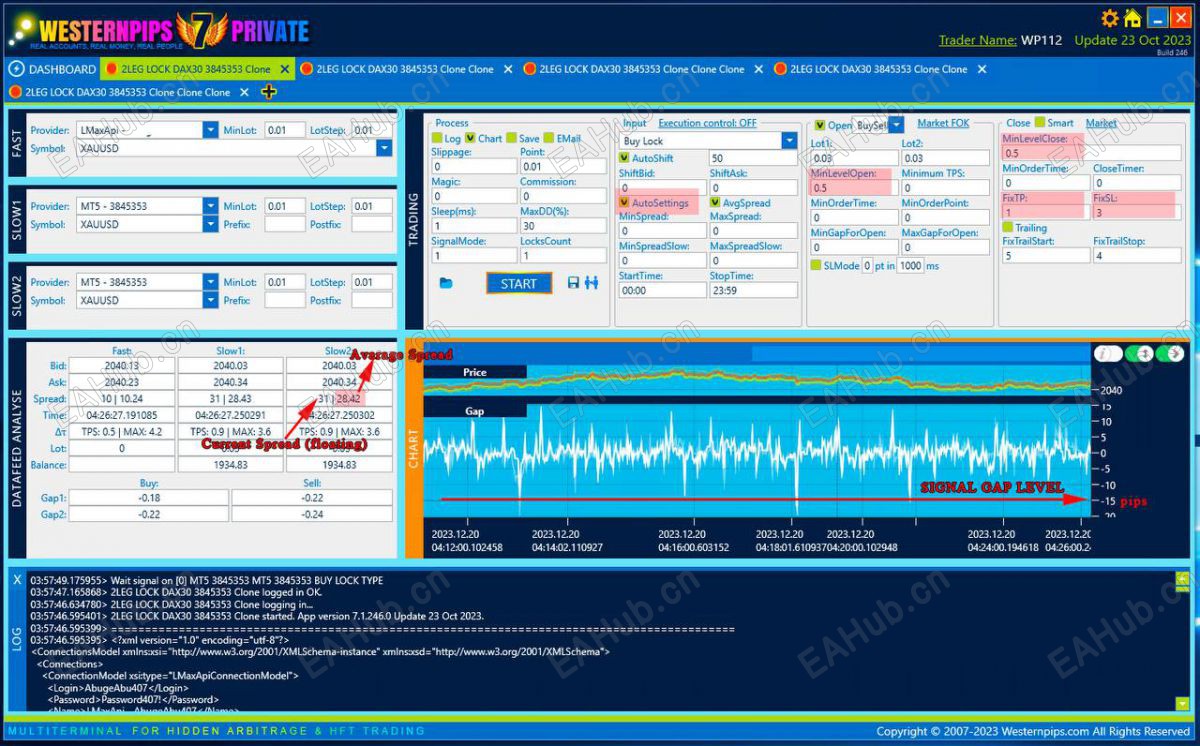Close log panel with the X icon

[x=16, y=580]
